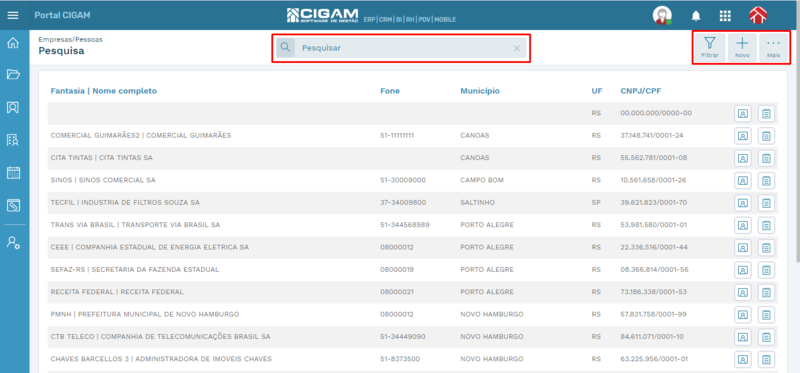Sort by the Município column header

coord(480,91)
